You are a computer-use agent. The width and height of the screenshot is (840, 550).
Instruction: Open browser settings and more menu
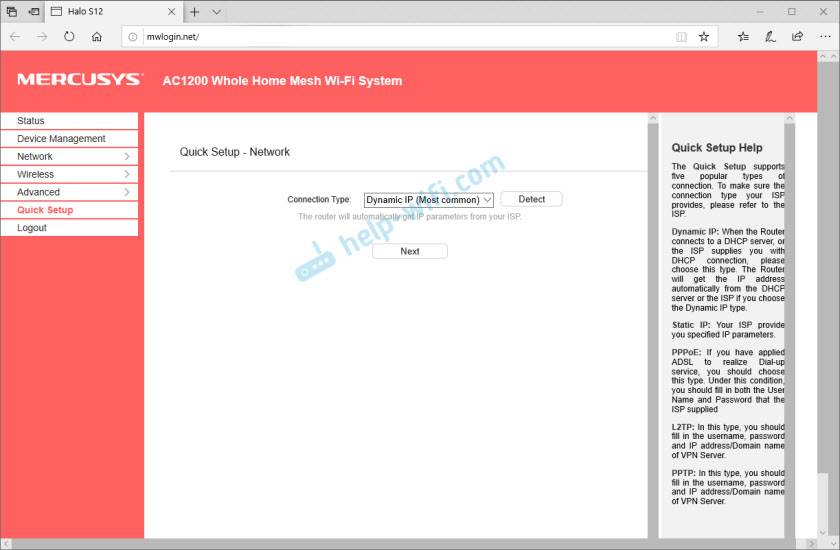click(x=825, y=36)
